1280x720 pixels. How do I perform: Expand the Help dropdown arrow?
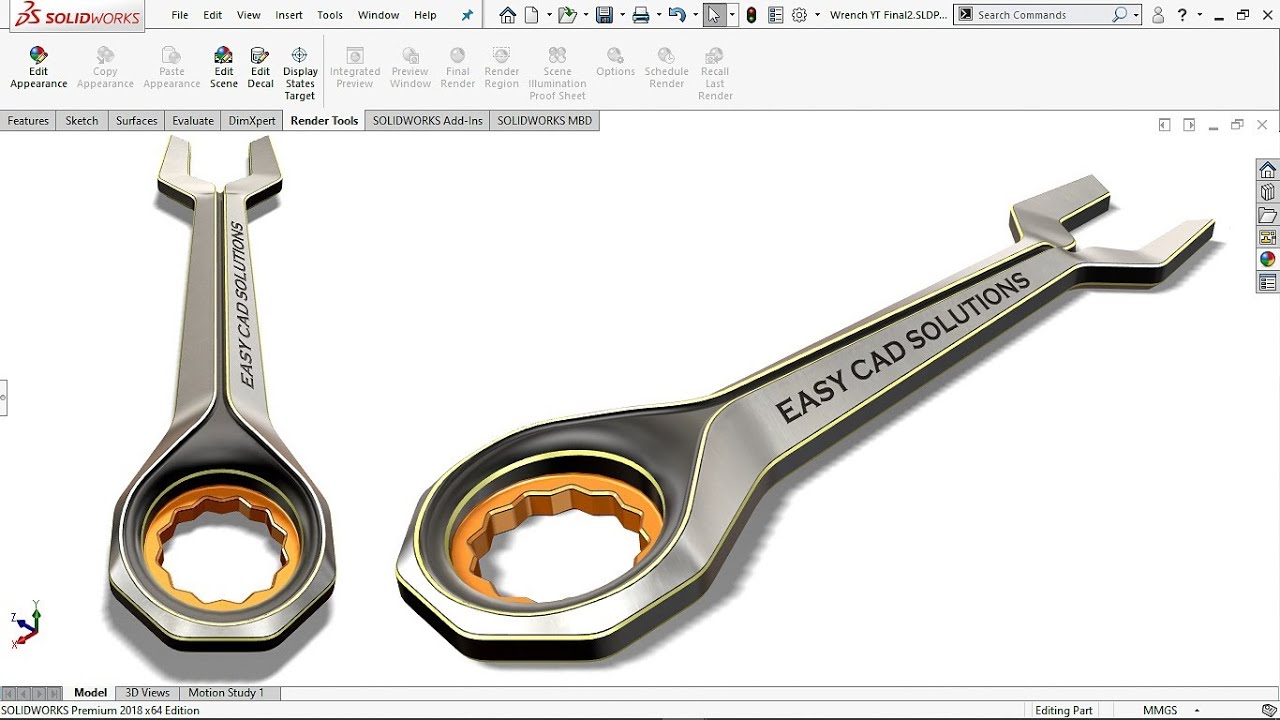(x=1198, y=15)
